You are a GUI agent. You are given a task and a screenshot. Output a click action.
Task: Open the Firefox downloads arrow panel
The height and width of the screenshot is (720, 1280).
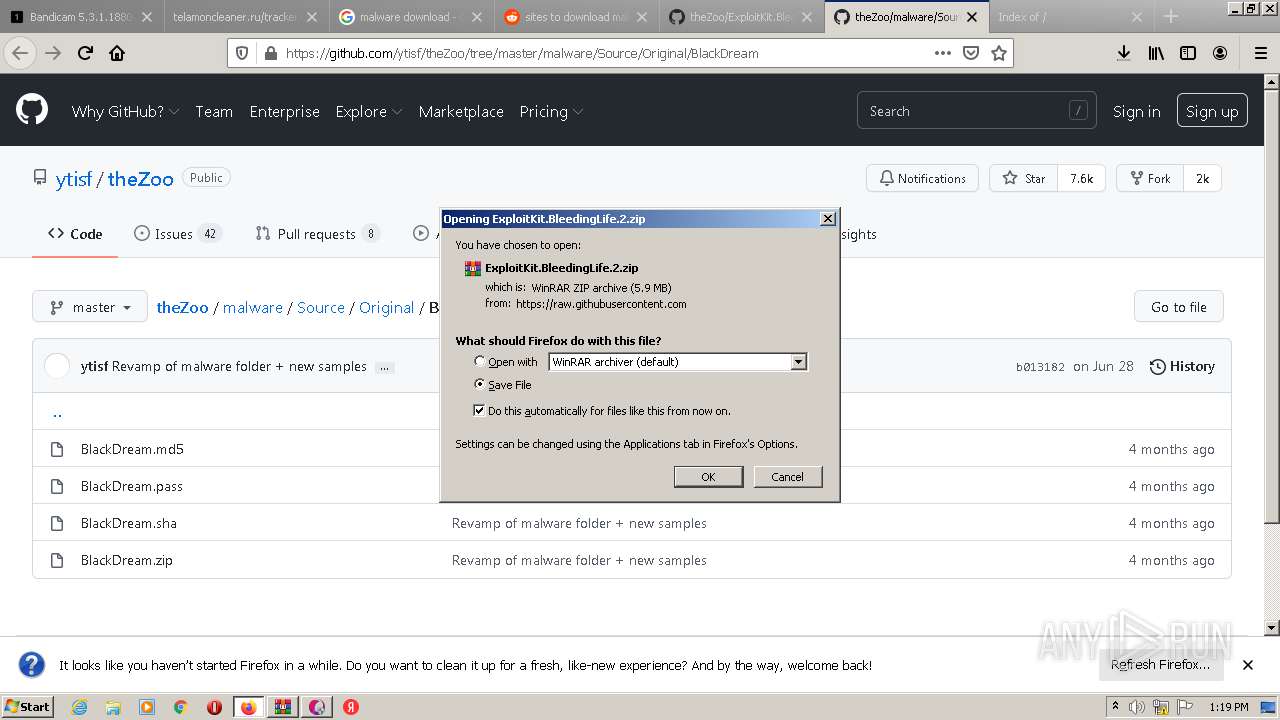(1124, 53)
